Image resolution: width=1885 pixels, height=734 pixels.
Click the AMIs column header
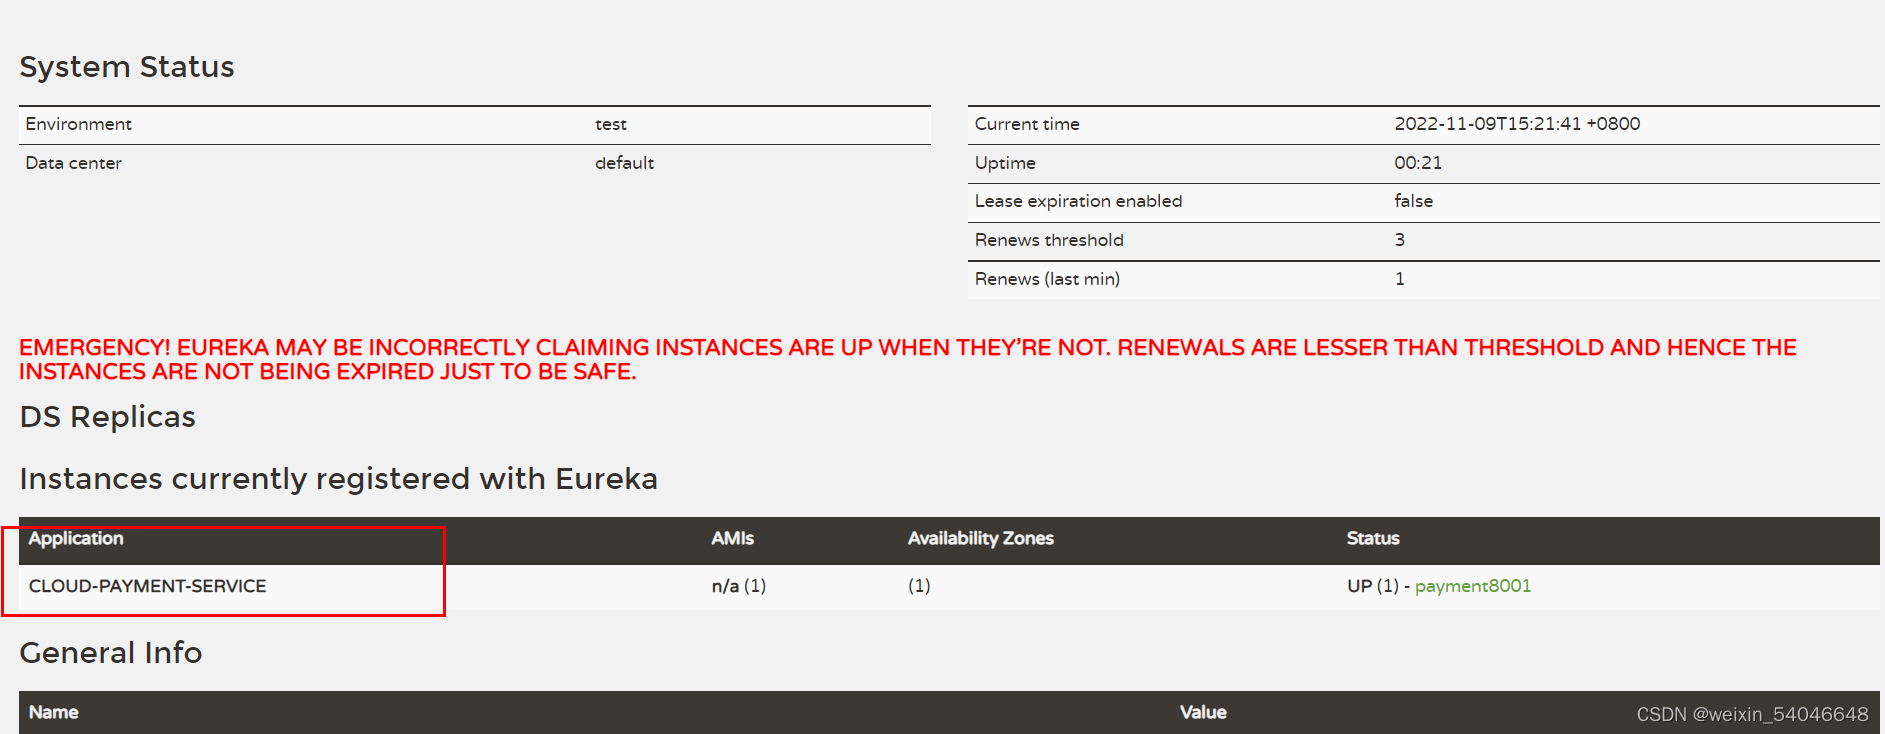point(733,538)
